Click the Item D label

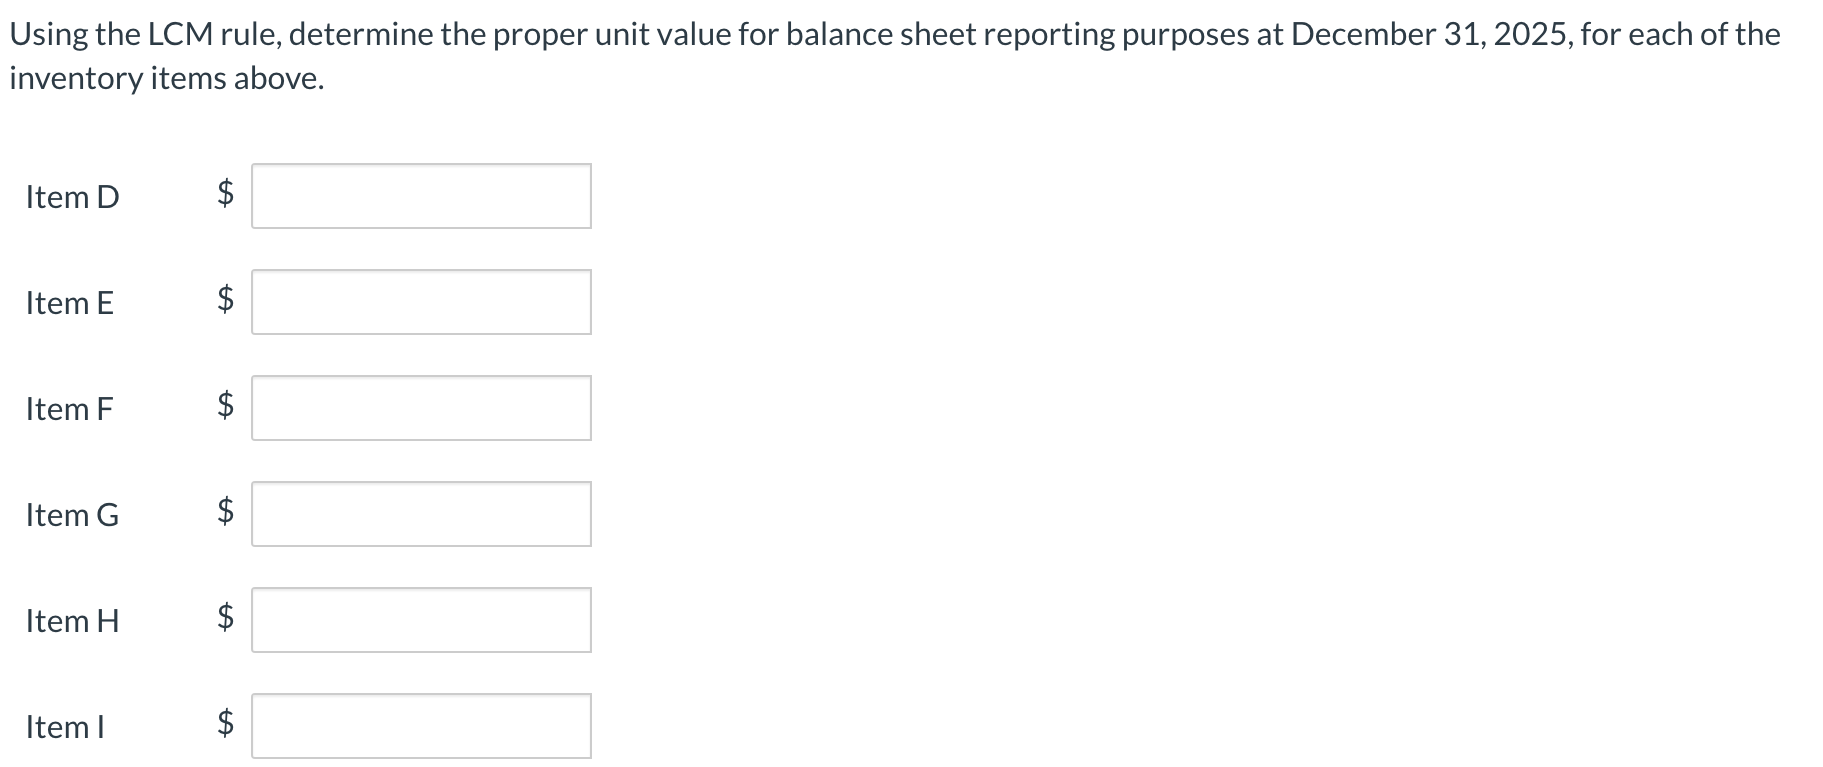tap(71, 196)
